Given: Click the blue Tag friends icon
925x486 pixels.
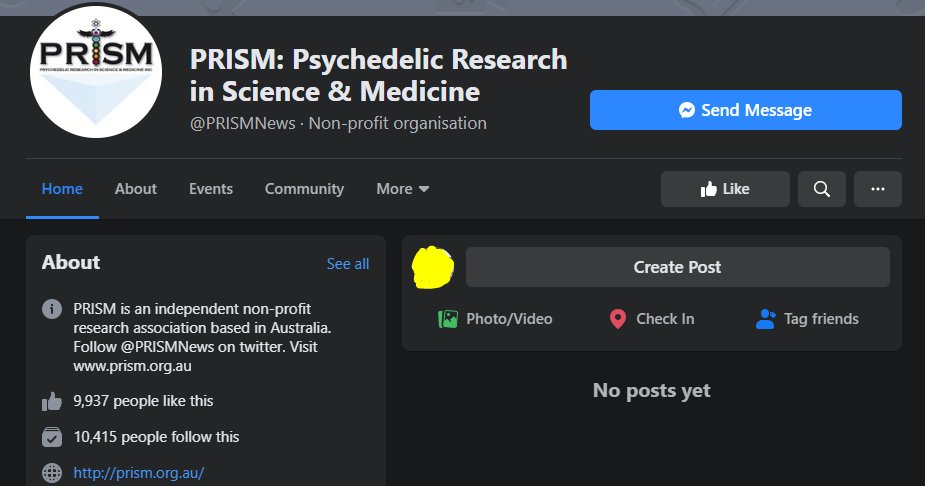Looking at the screenshot, I should click(766, 319).
